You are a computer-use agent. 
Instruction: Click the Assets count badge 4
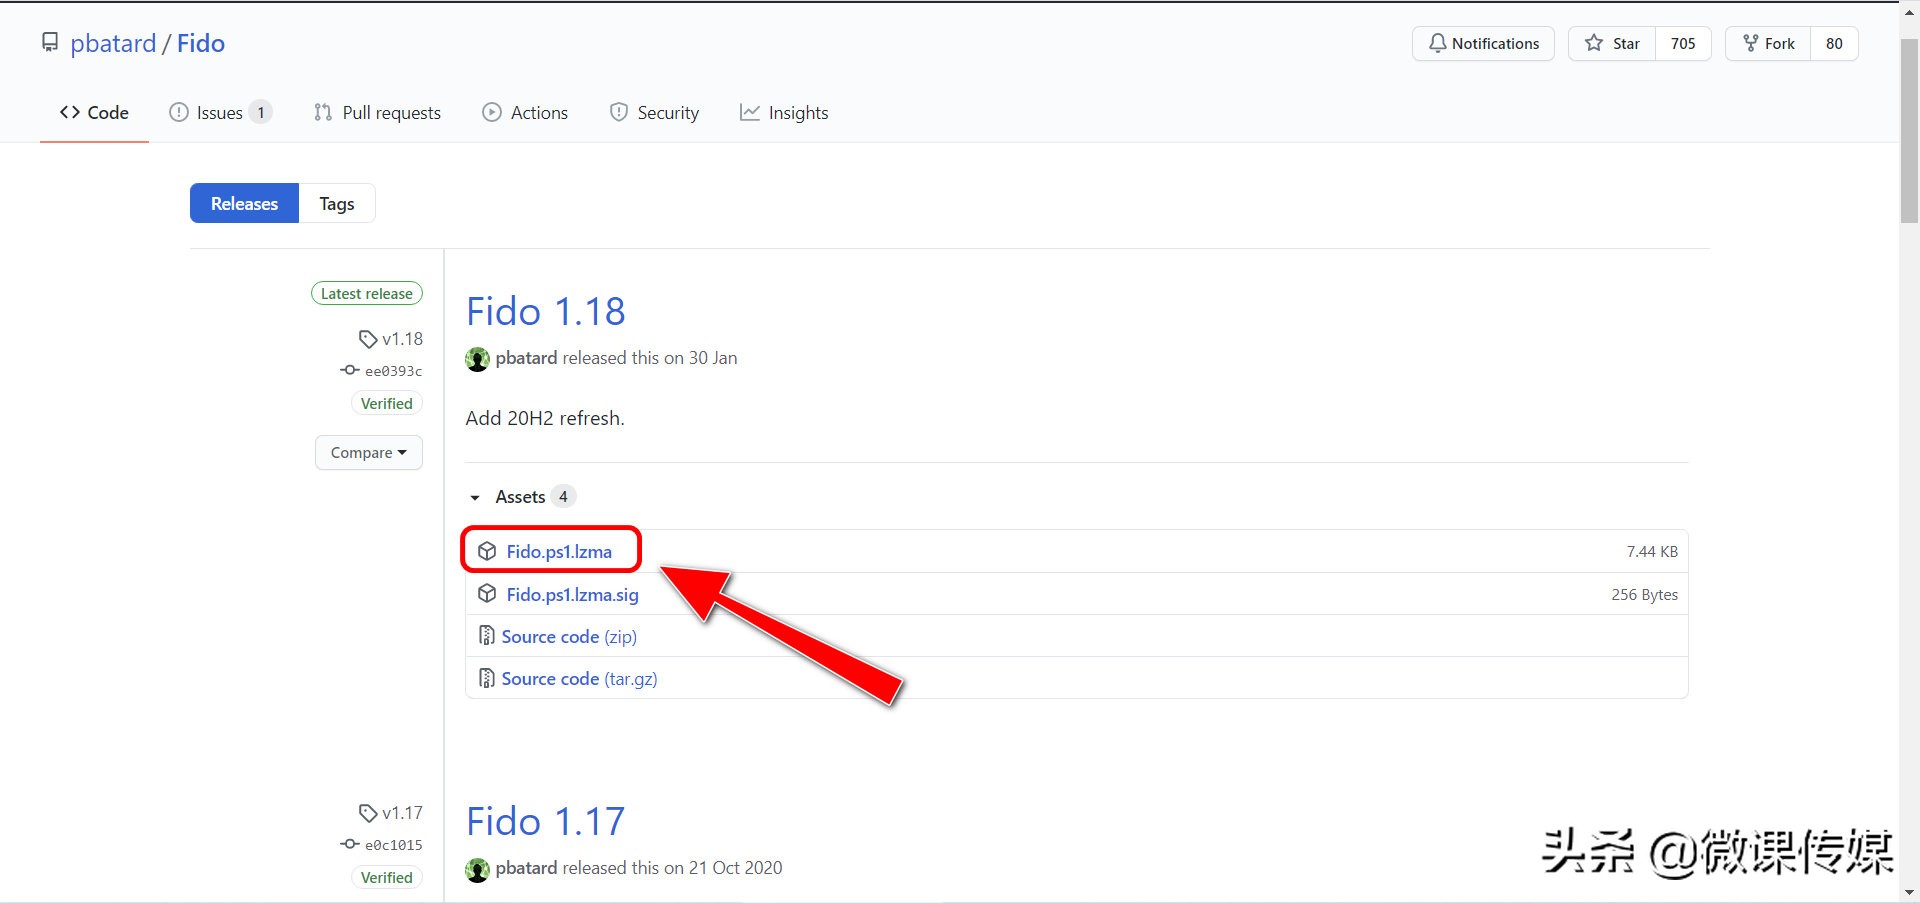point(563,497)
